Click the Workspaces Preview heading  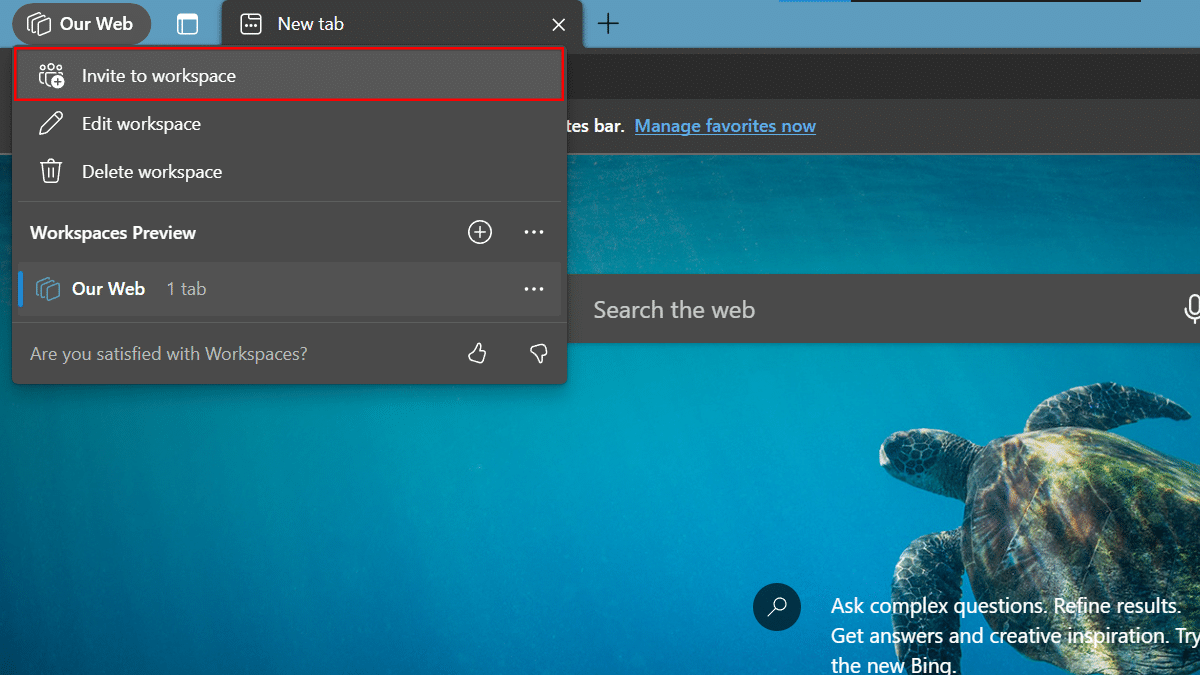pos(113,233)
